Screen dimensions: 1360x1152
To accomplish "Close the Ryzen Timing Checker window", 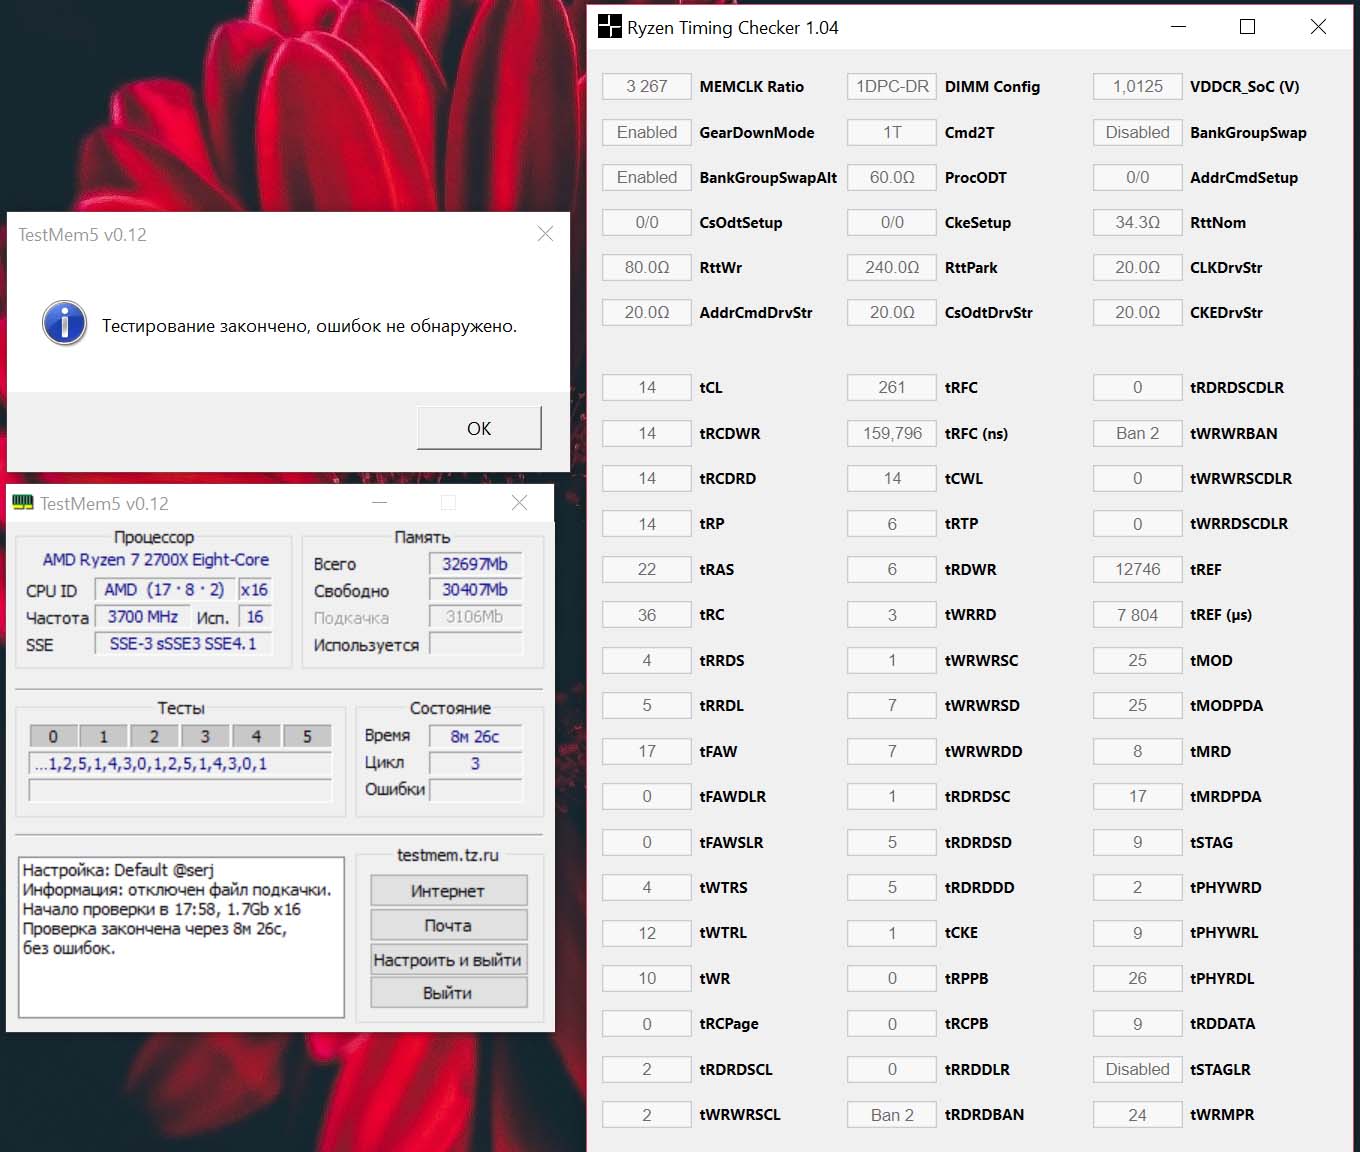I will [1318, 27].
